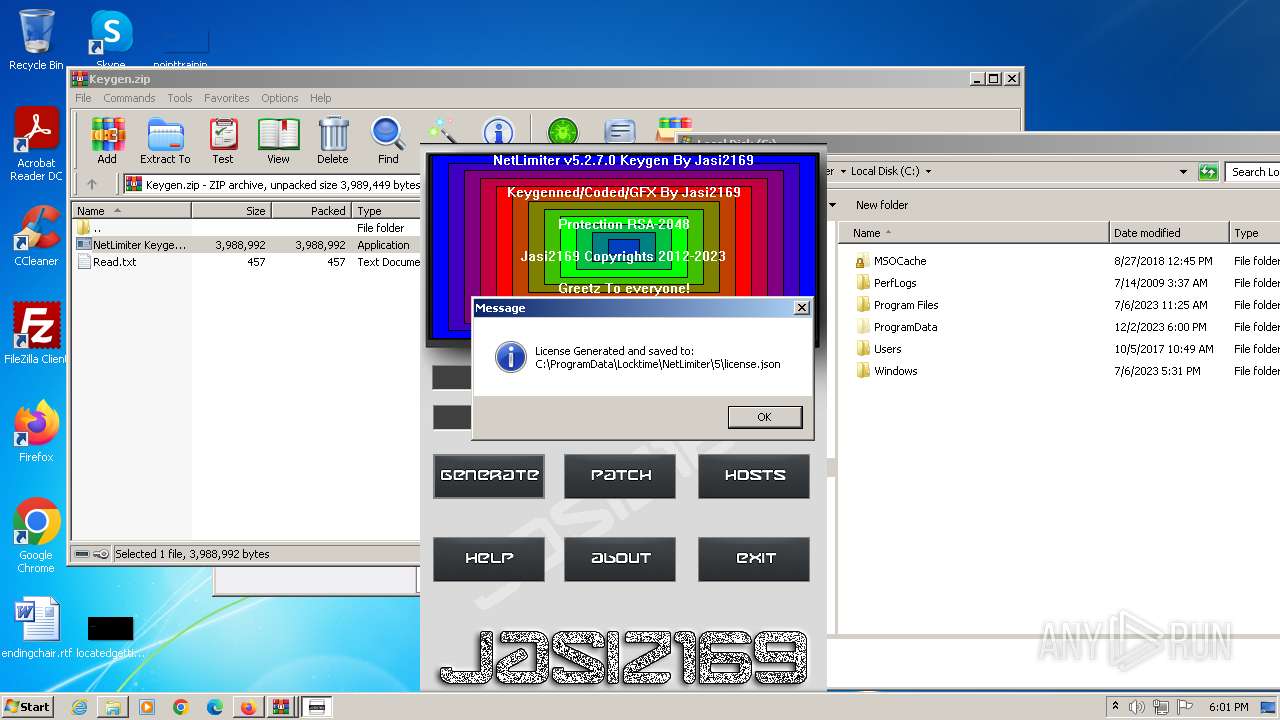
Task: Open the CCleaner desktop icon
Action: pos(36,236)
